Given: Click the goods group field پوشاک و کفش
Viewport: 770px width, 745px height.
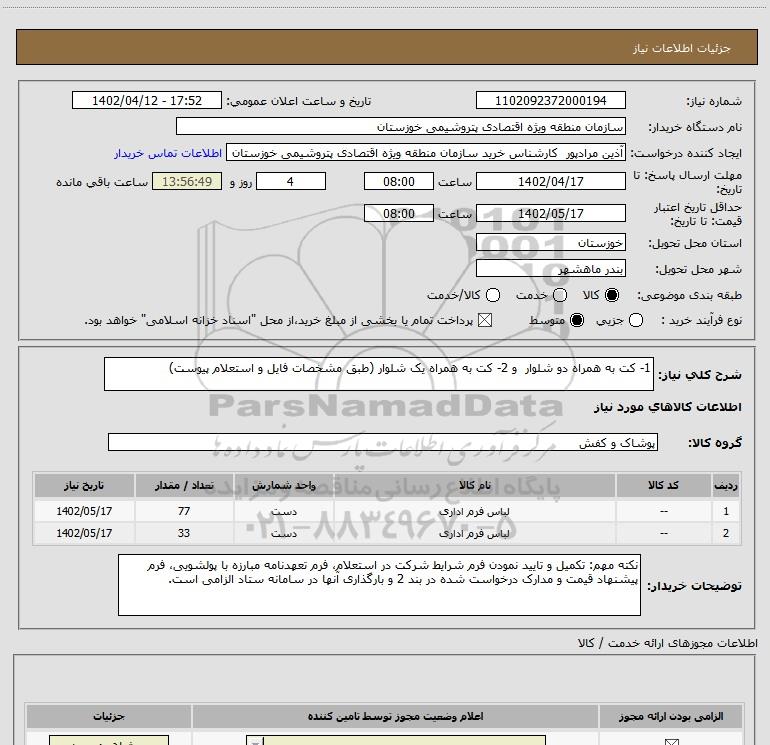Looking at the screenshot, I should (383, 442).
